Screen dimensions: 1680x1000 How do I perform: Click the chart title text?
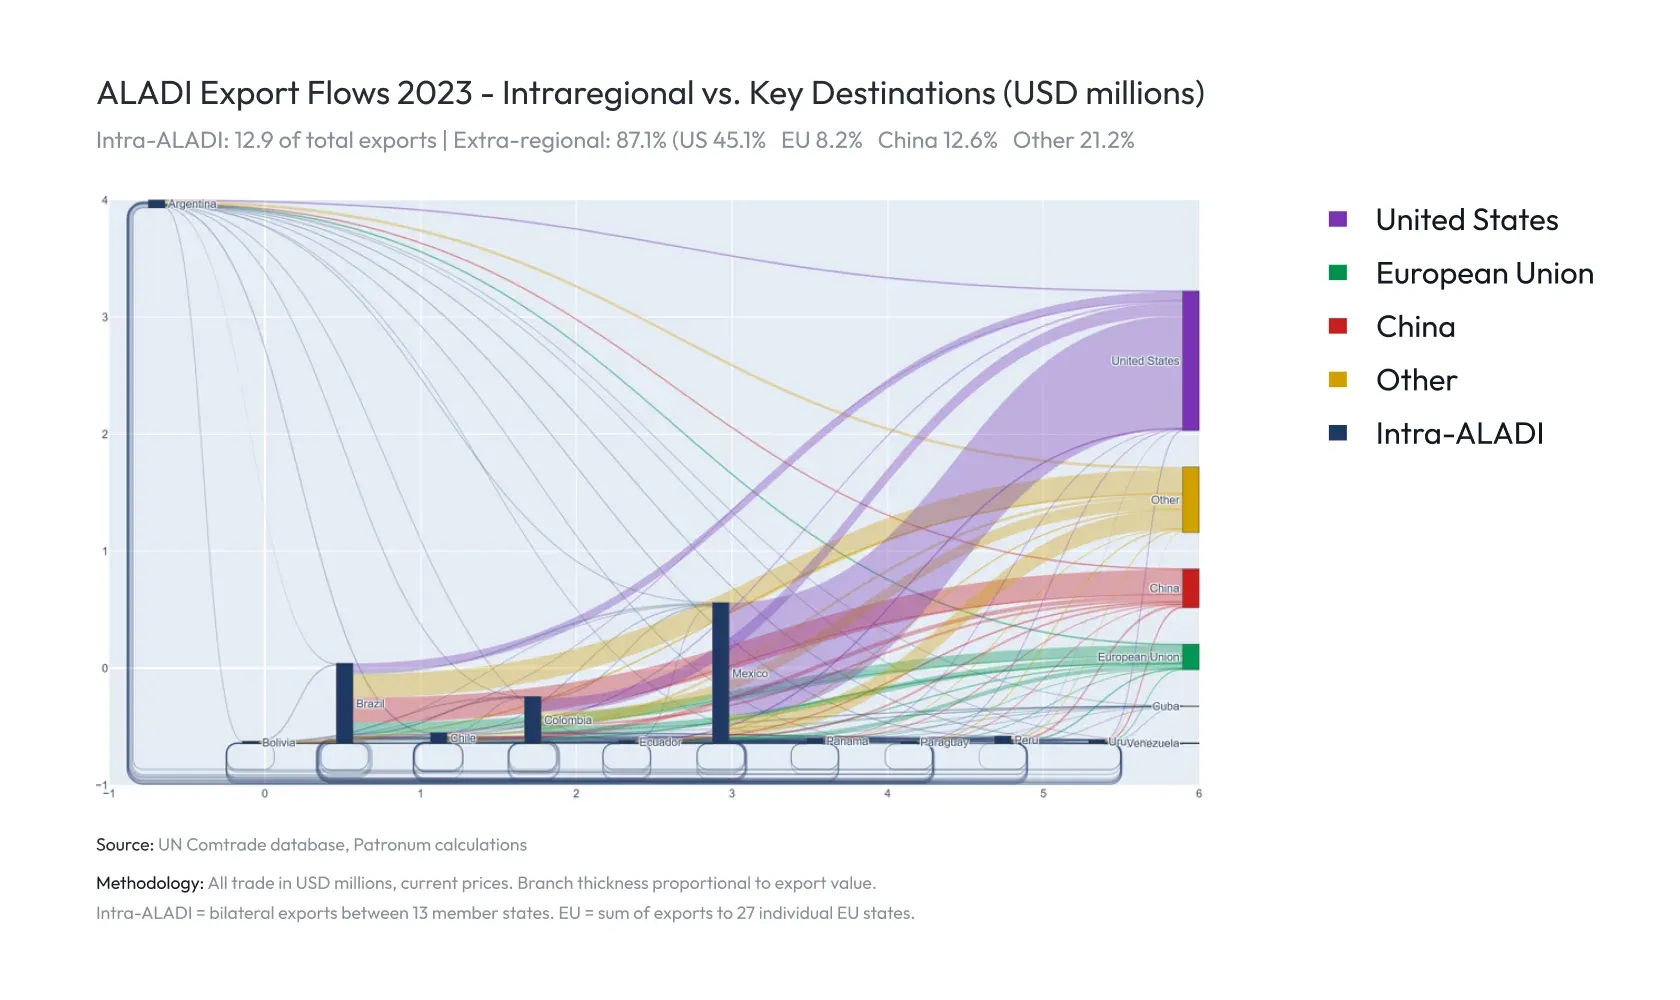650,93
